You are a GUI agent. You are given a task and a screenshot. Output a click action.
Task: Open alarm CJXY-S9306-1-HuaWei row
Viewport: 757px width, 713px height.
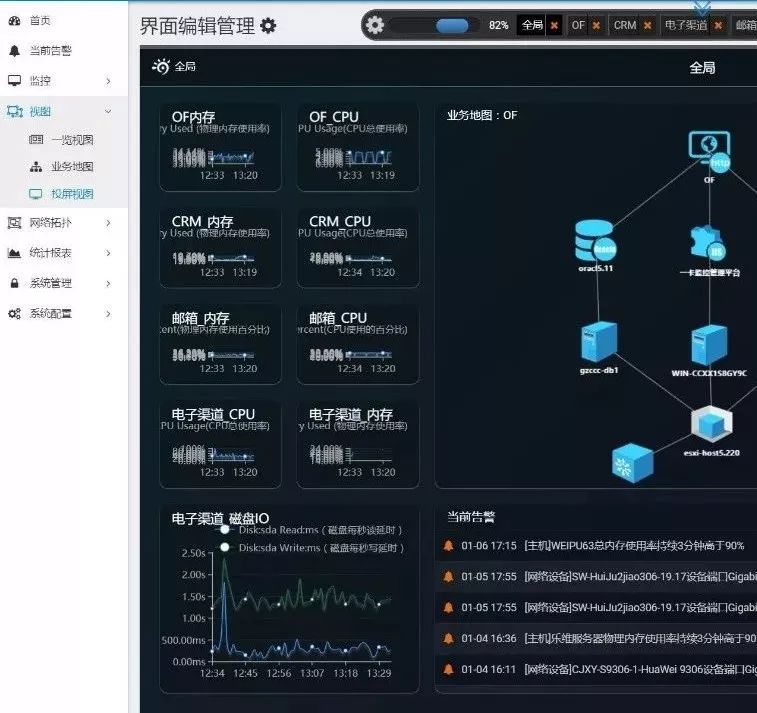pyautogui.click(x=596, y=670)
